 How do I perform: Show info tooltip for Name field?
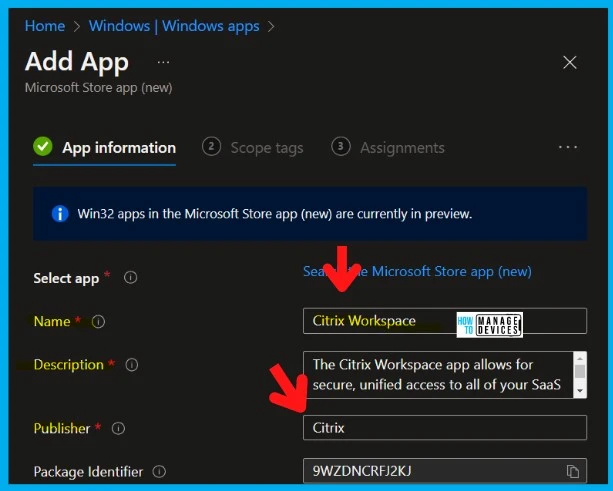(98, 322)
